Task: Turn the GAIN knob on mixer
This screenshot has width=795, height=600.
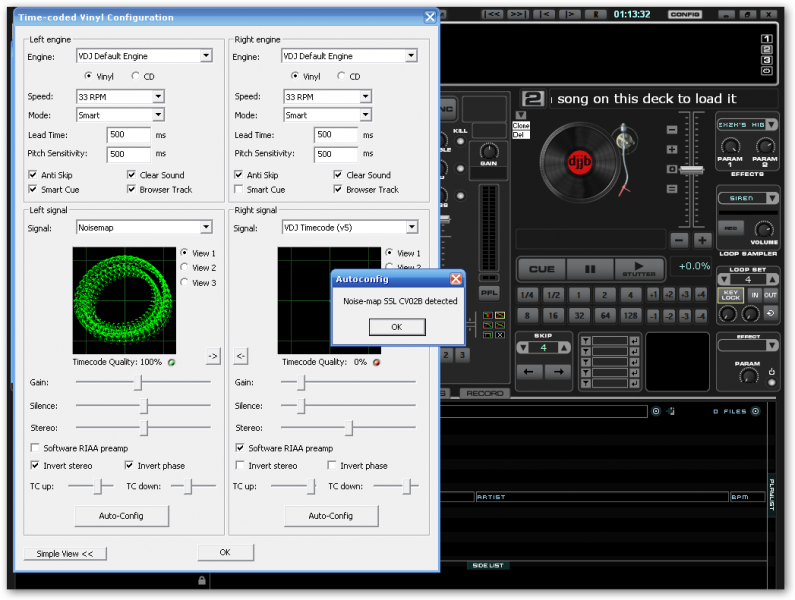Action: pyautogui.click(x=489, y=151)
